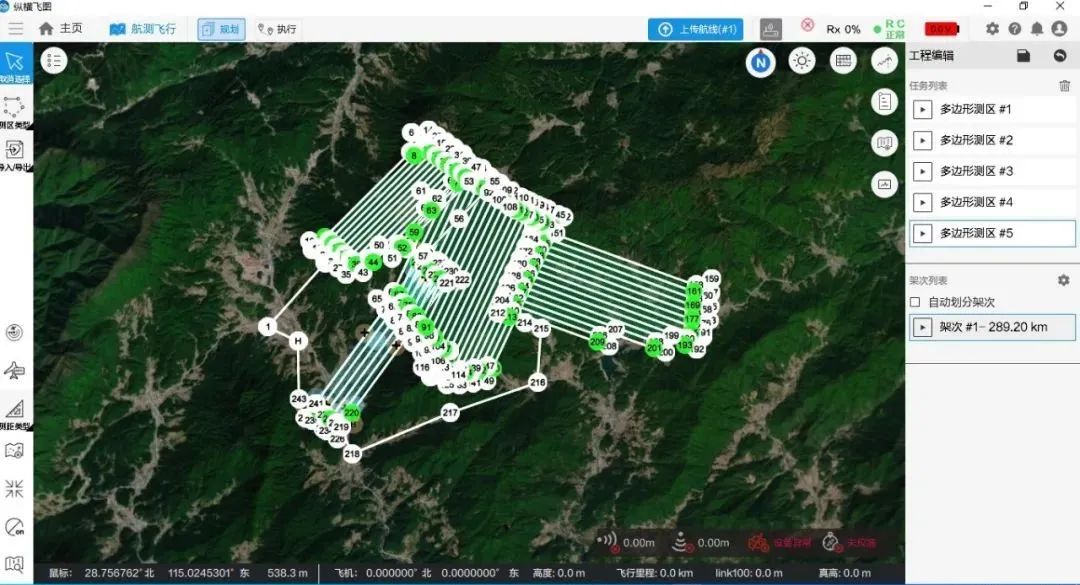
Task: Select waypoint 218 on the map
Action: [352, 453]
